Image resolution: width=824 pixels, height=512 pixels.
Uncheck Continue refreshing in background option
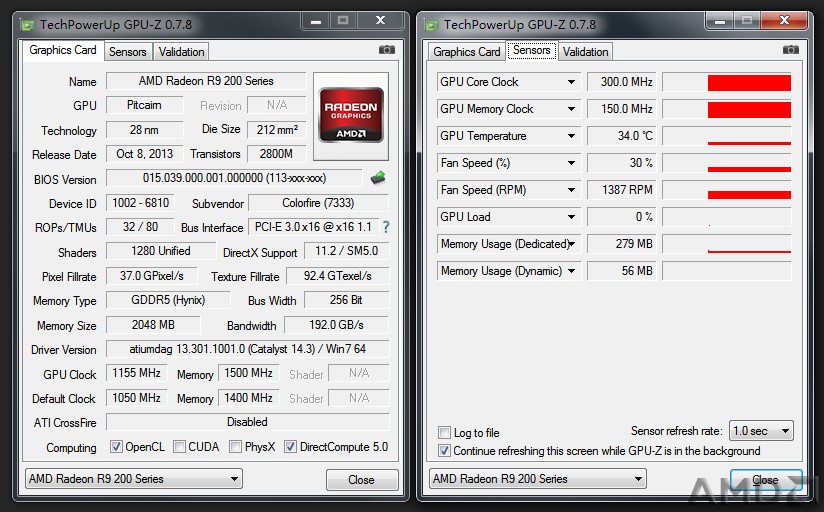point(445,450)
